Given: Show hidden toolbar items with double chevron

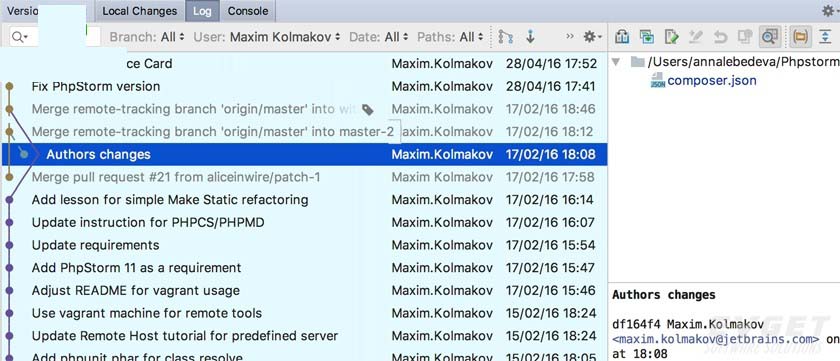Looking at the screenshot, I should pos(569,36).
